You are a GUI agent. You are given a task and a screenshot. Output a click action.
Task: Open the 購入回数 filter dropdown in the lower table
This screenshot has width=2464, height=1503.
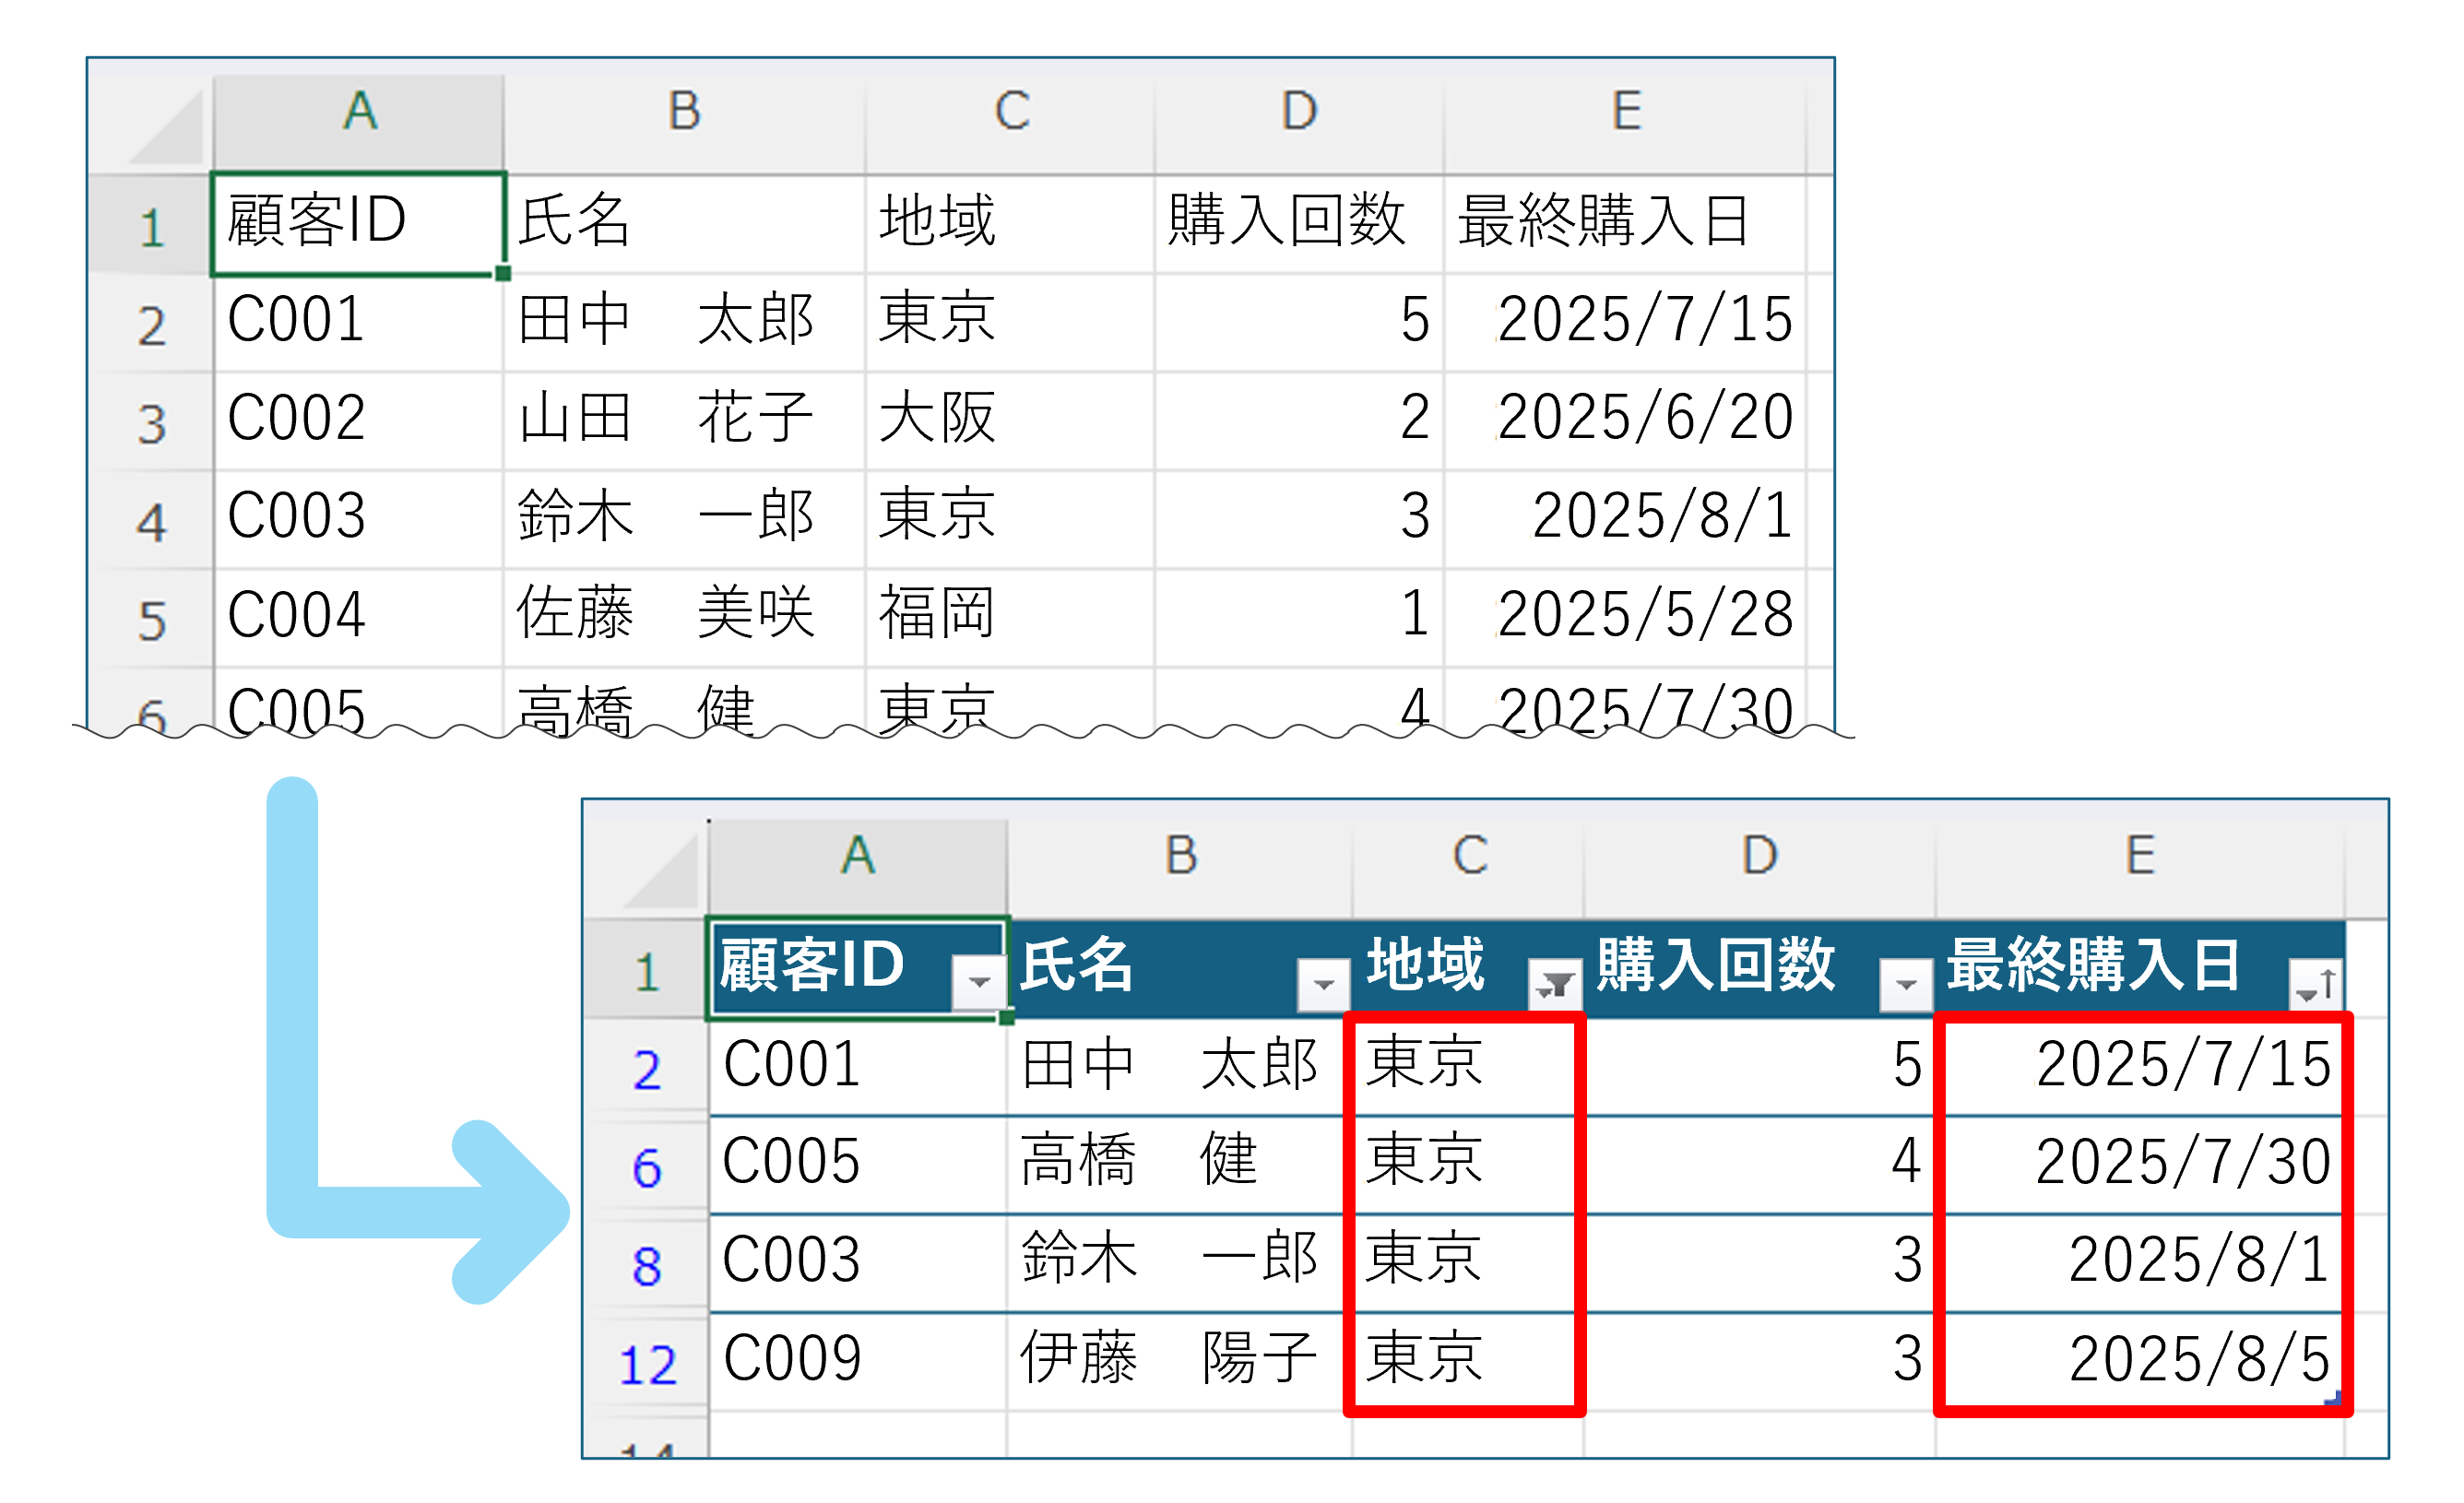click(x=1906, y=985)
